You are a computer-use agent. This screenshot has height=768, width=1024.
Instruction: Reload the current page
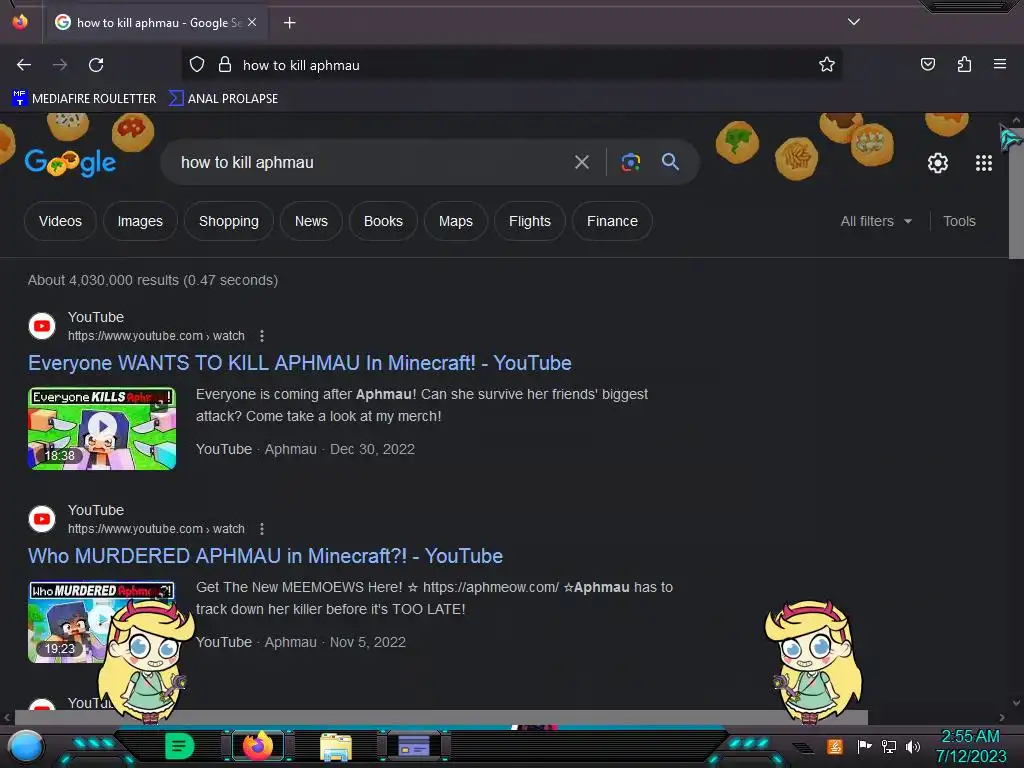point(96,65)
